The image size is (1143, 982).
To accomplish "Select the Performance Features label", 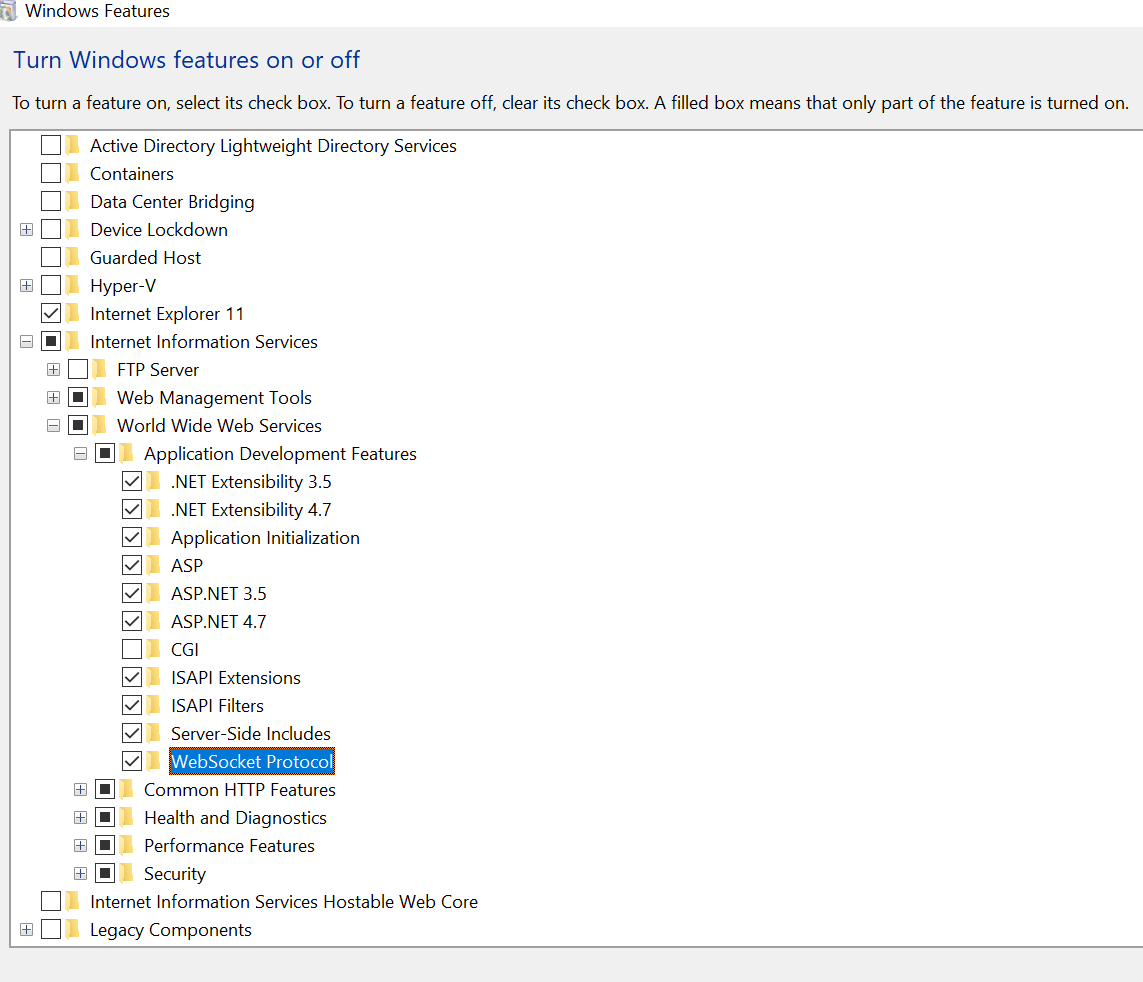I will tap(229, 846).
